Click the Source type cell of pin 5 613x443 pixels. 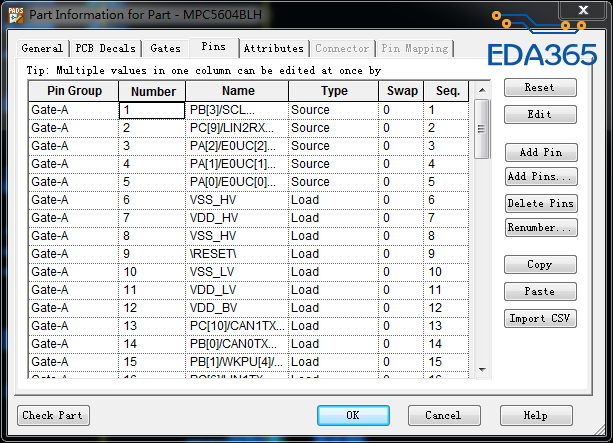(333, 182)
